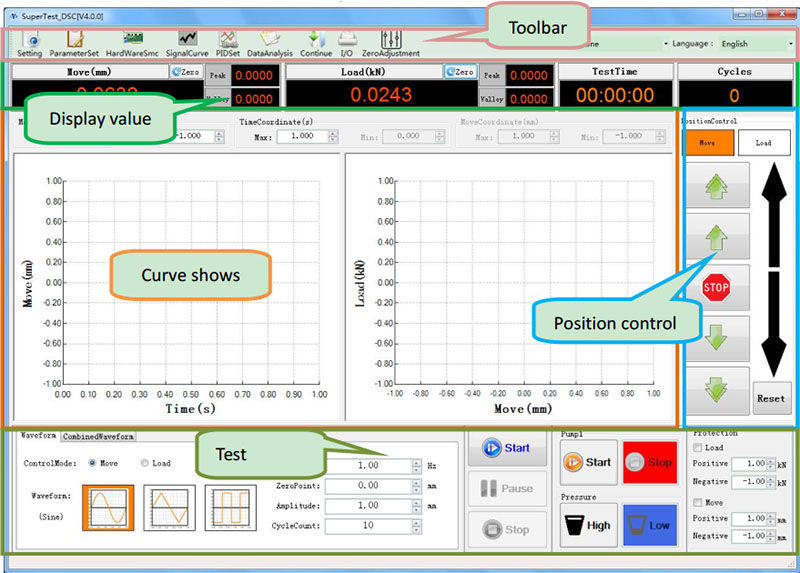Switch position control to the Load tab

(x=763, y=143)
